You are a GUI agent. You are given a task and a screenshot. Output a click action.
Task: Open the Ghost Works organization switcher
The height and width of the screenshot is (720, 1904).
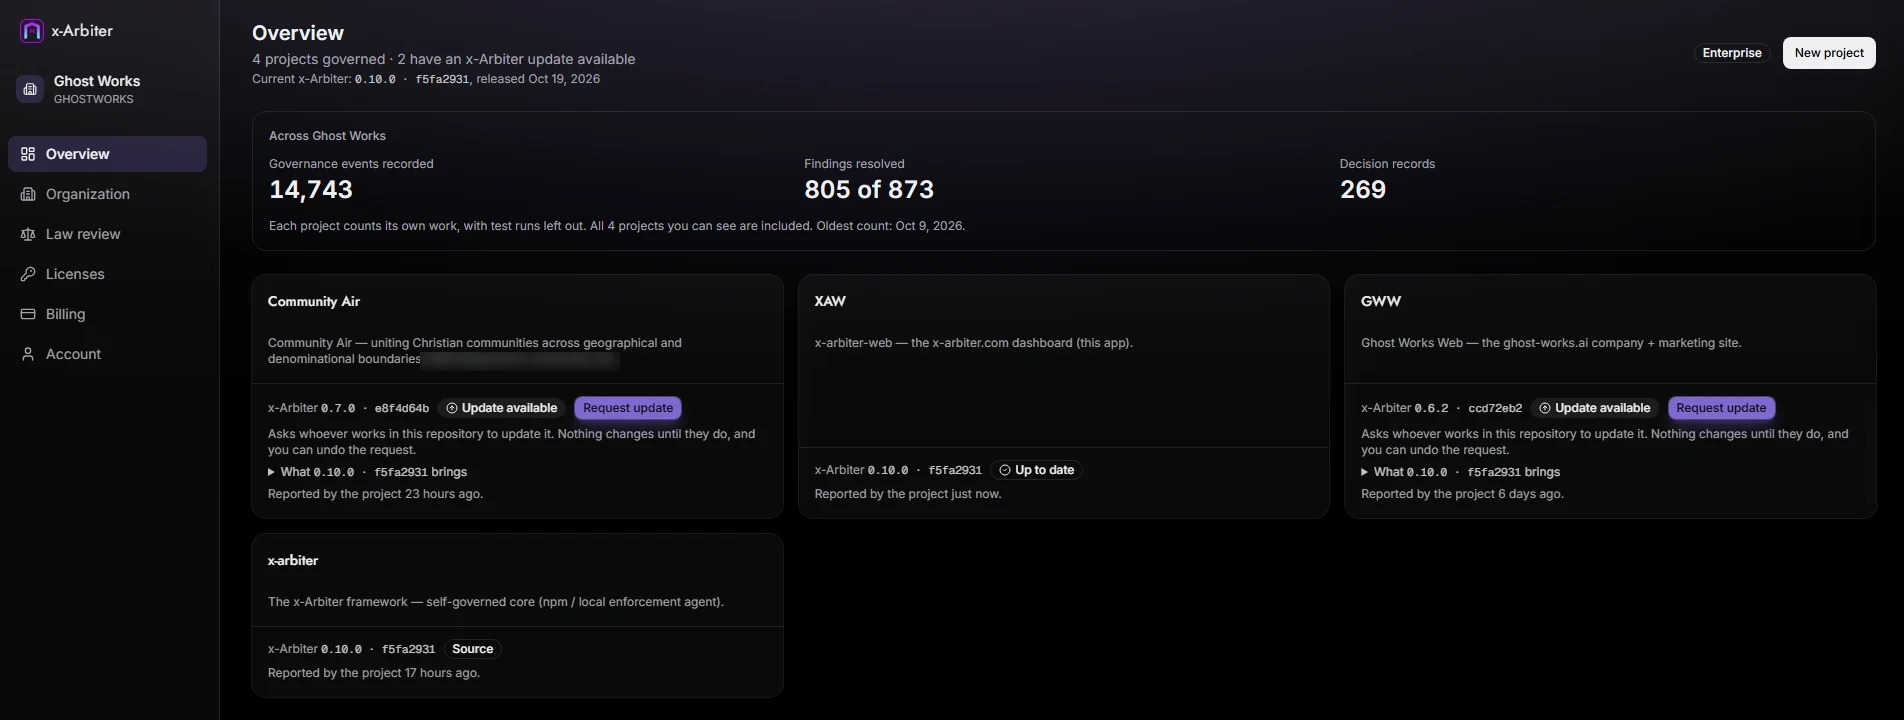[108, 89]
